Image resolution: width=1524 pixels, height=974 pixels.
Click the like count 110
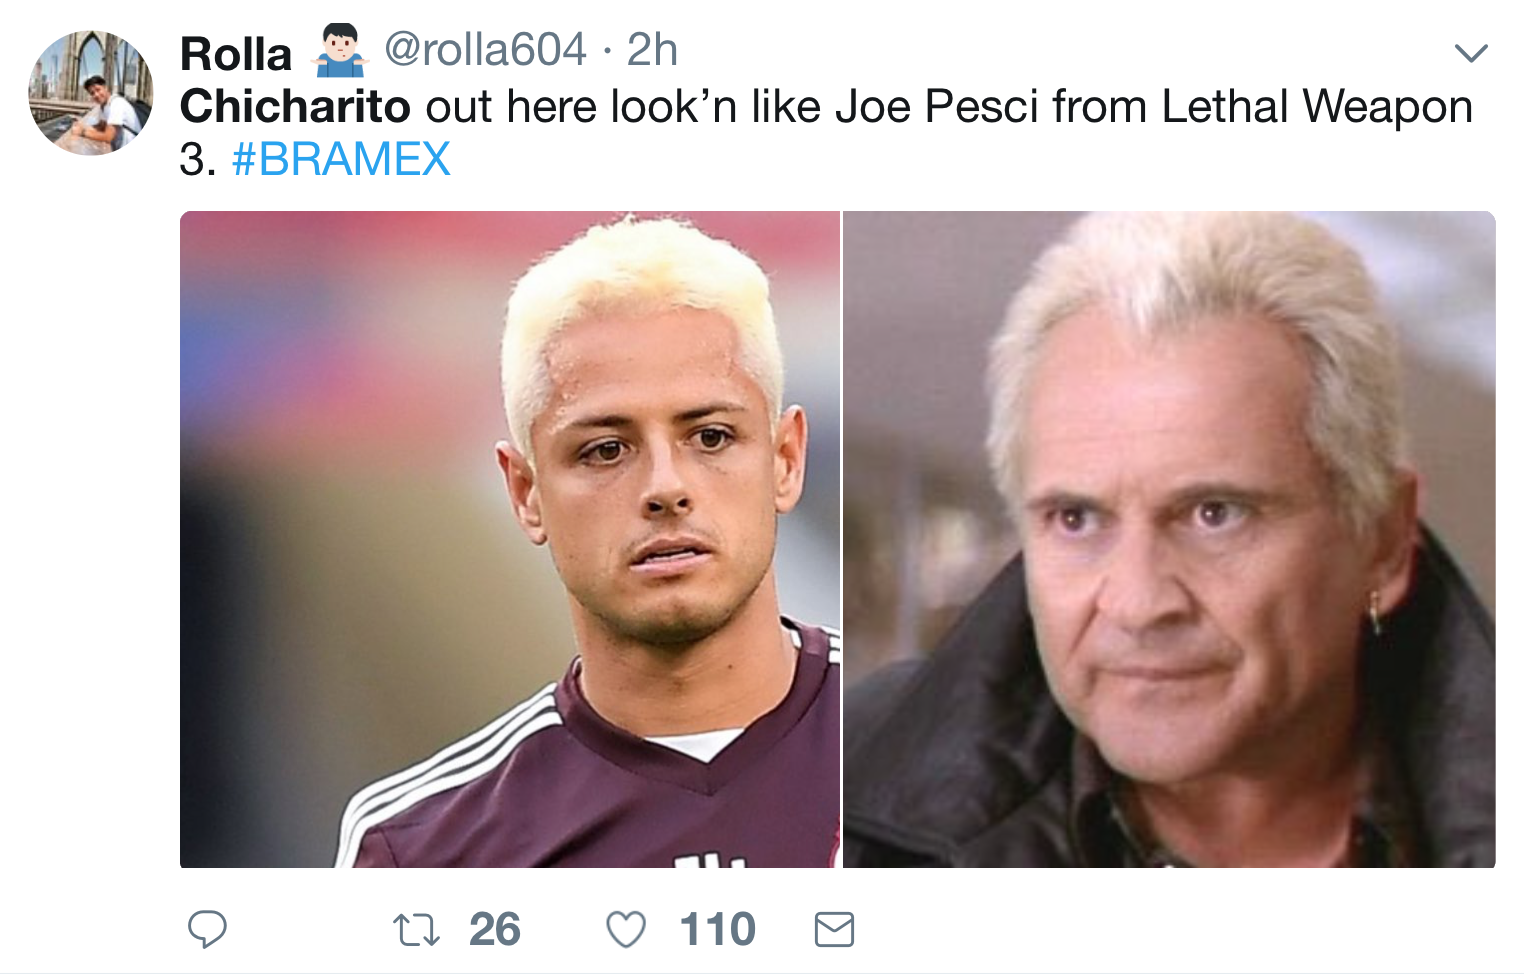tap(717, 930)
